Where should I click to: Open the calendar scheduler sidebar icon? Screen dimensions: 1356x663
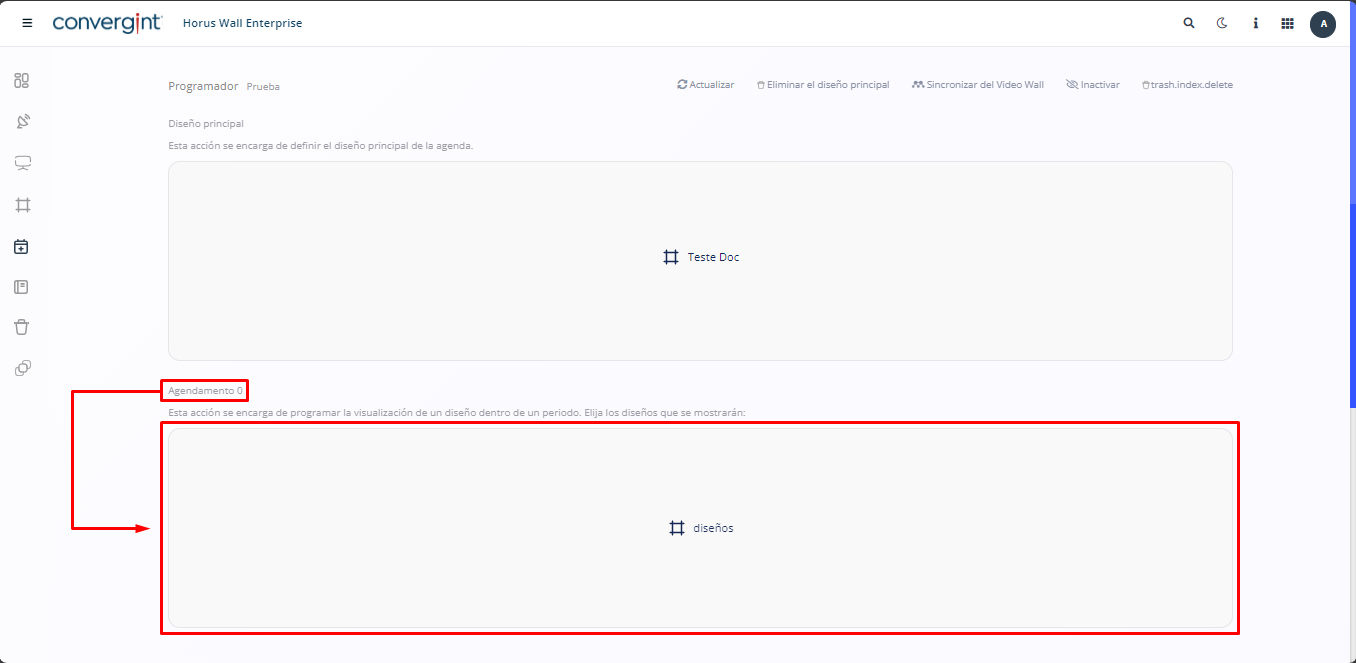coord(22,246)
